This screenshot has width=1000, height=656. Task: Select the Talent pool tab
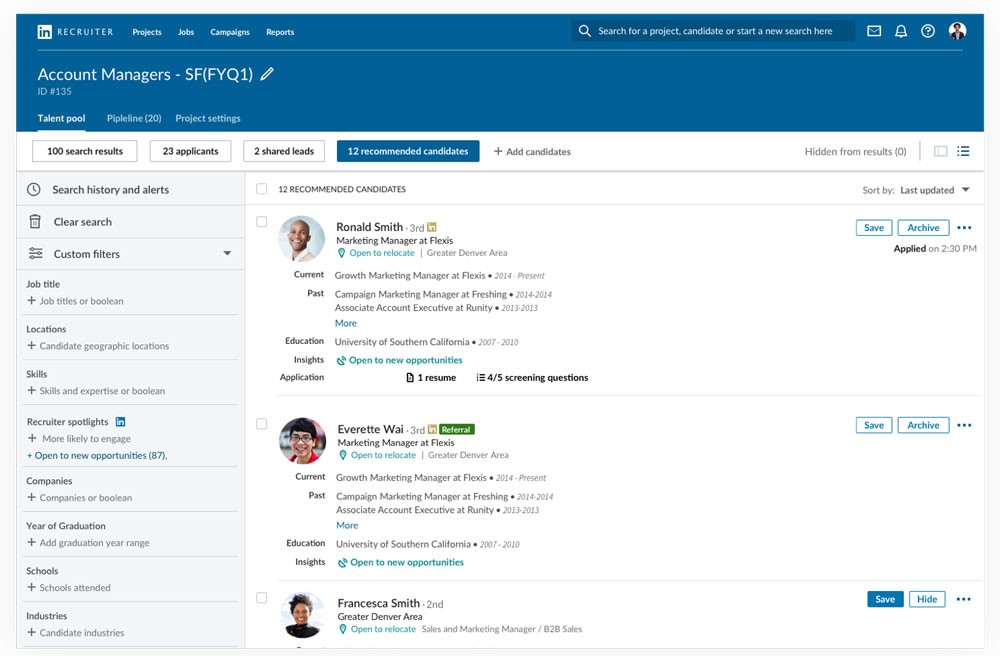pyautogui.click(x=61, y=118)
